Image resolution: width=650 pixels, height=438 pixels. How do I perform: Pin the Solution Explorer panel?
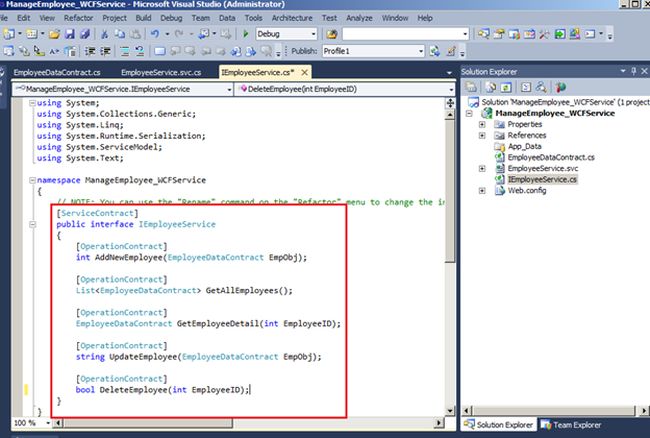click(634, 71)
